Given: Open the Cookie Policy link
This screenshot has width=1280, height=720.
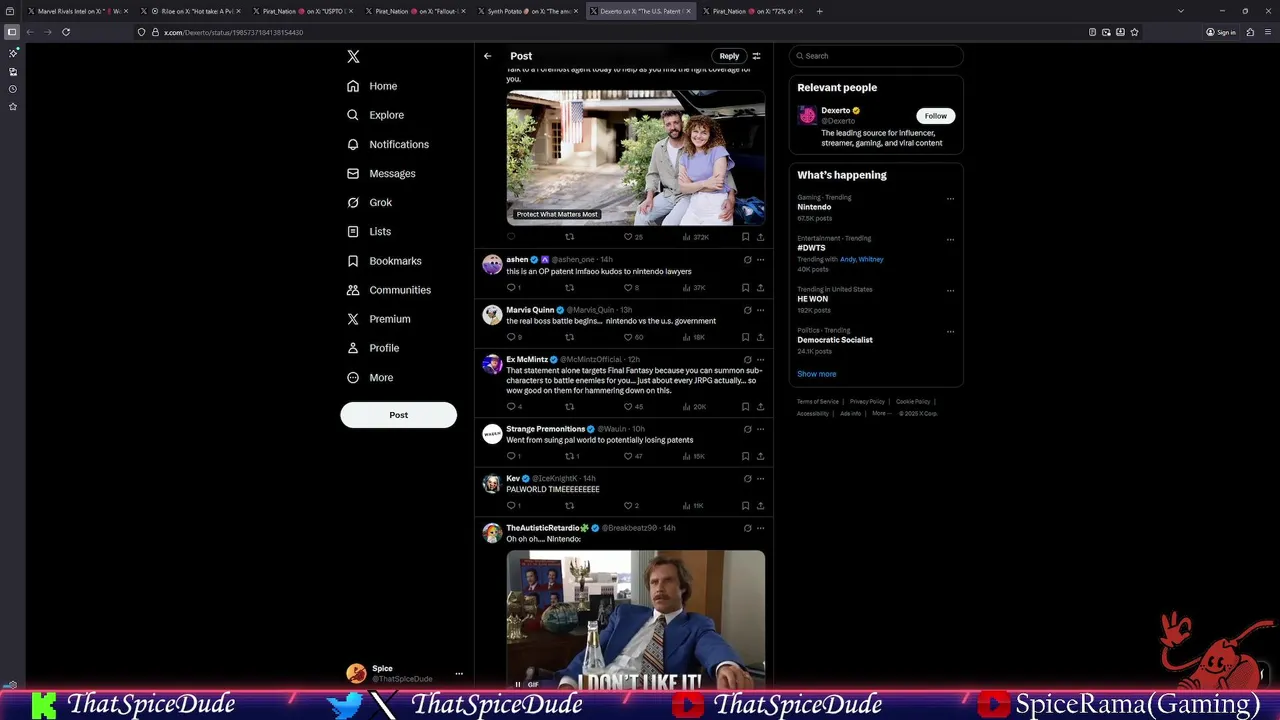Looking at the screenshot, I should (913, 402).
